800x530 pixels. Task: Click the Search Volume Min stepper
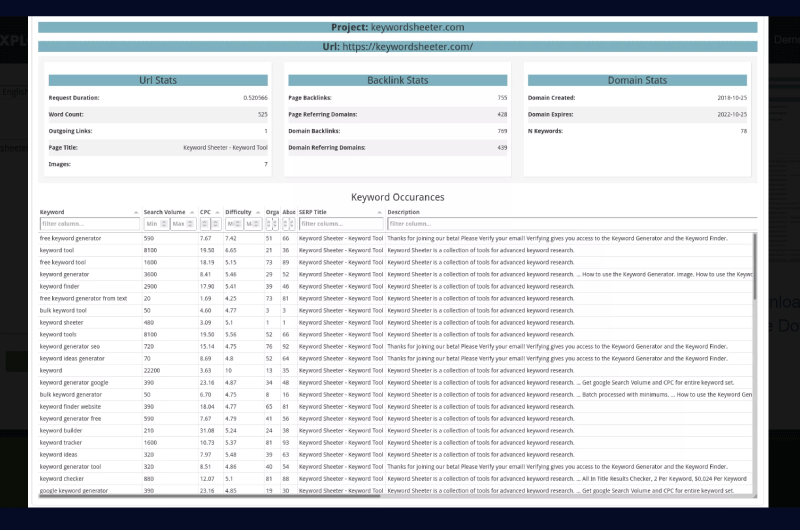[164, 223]
